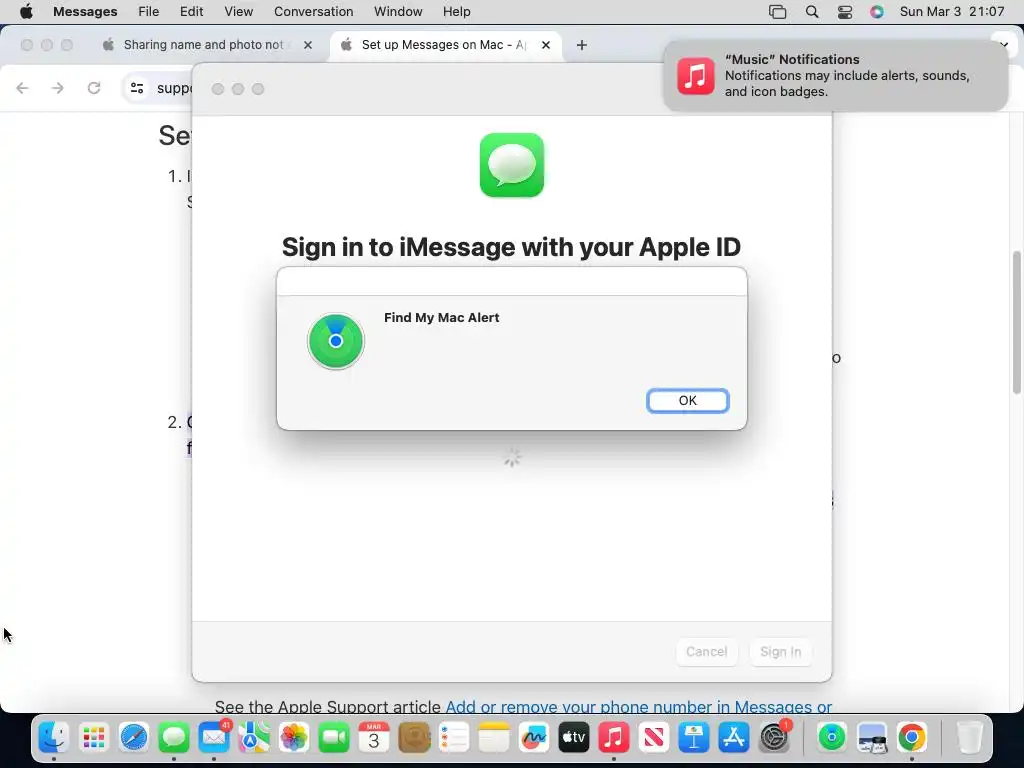Open the Help menu

tap(456, 12)
